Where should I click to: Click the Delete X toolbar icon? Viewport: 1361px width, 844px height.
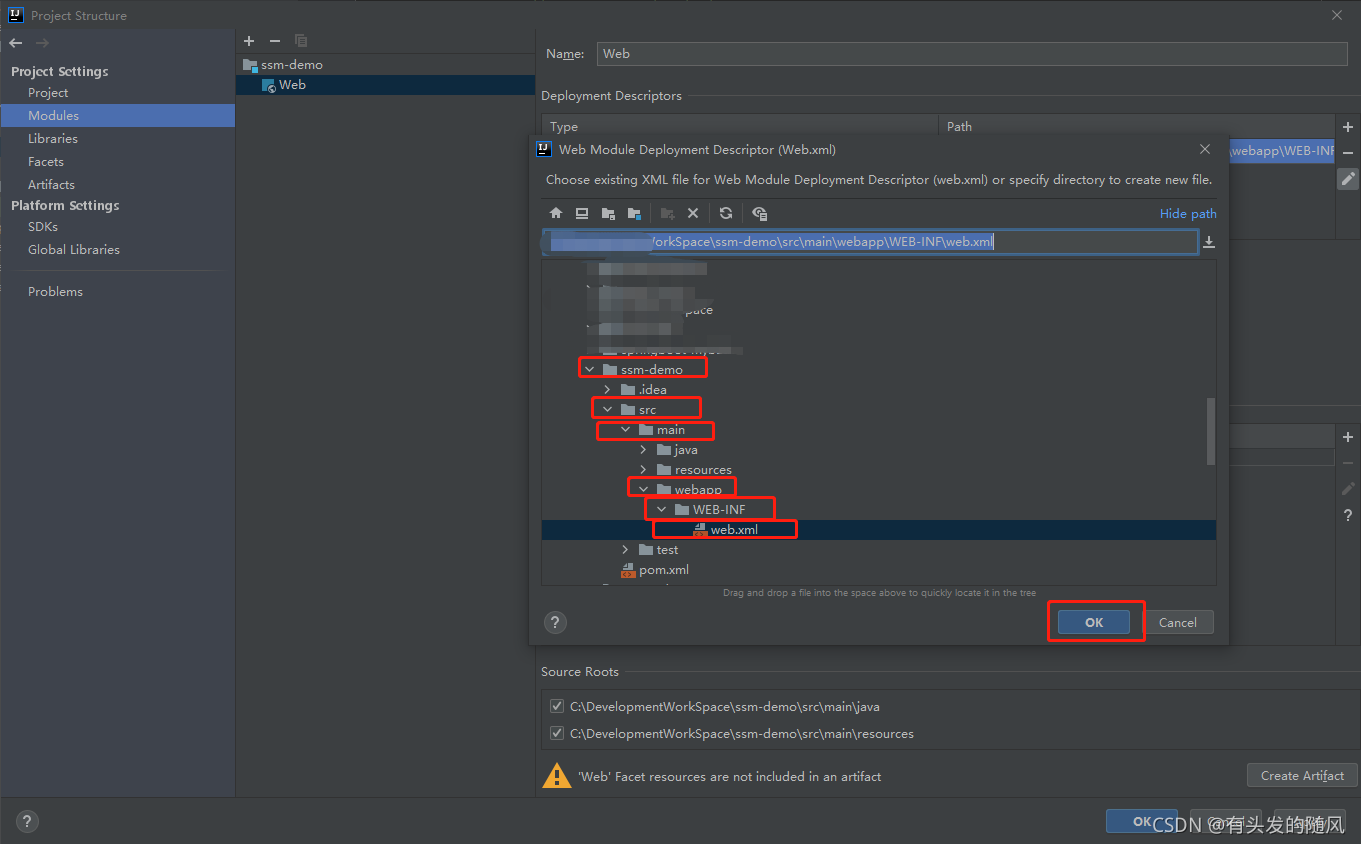coord(693,213)
